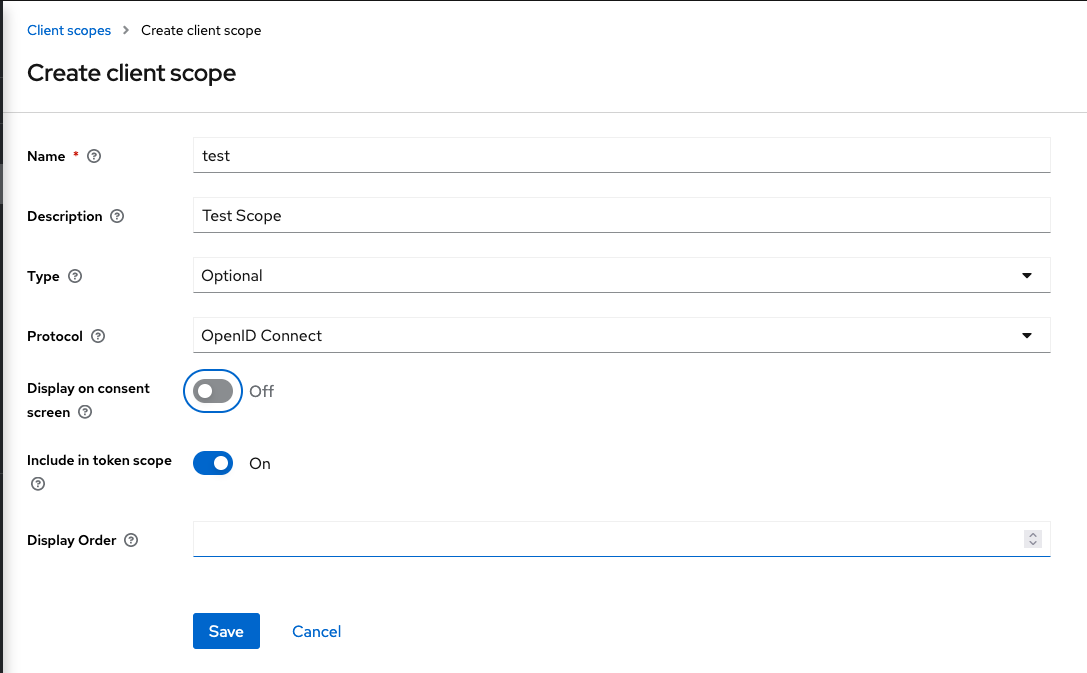Click the caret arrow on Type select
This screenshot has height=673, width=1087.
coord(1027,276)
